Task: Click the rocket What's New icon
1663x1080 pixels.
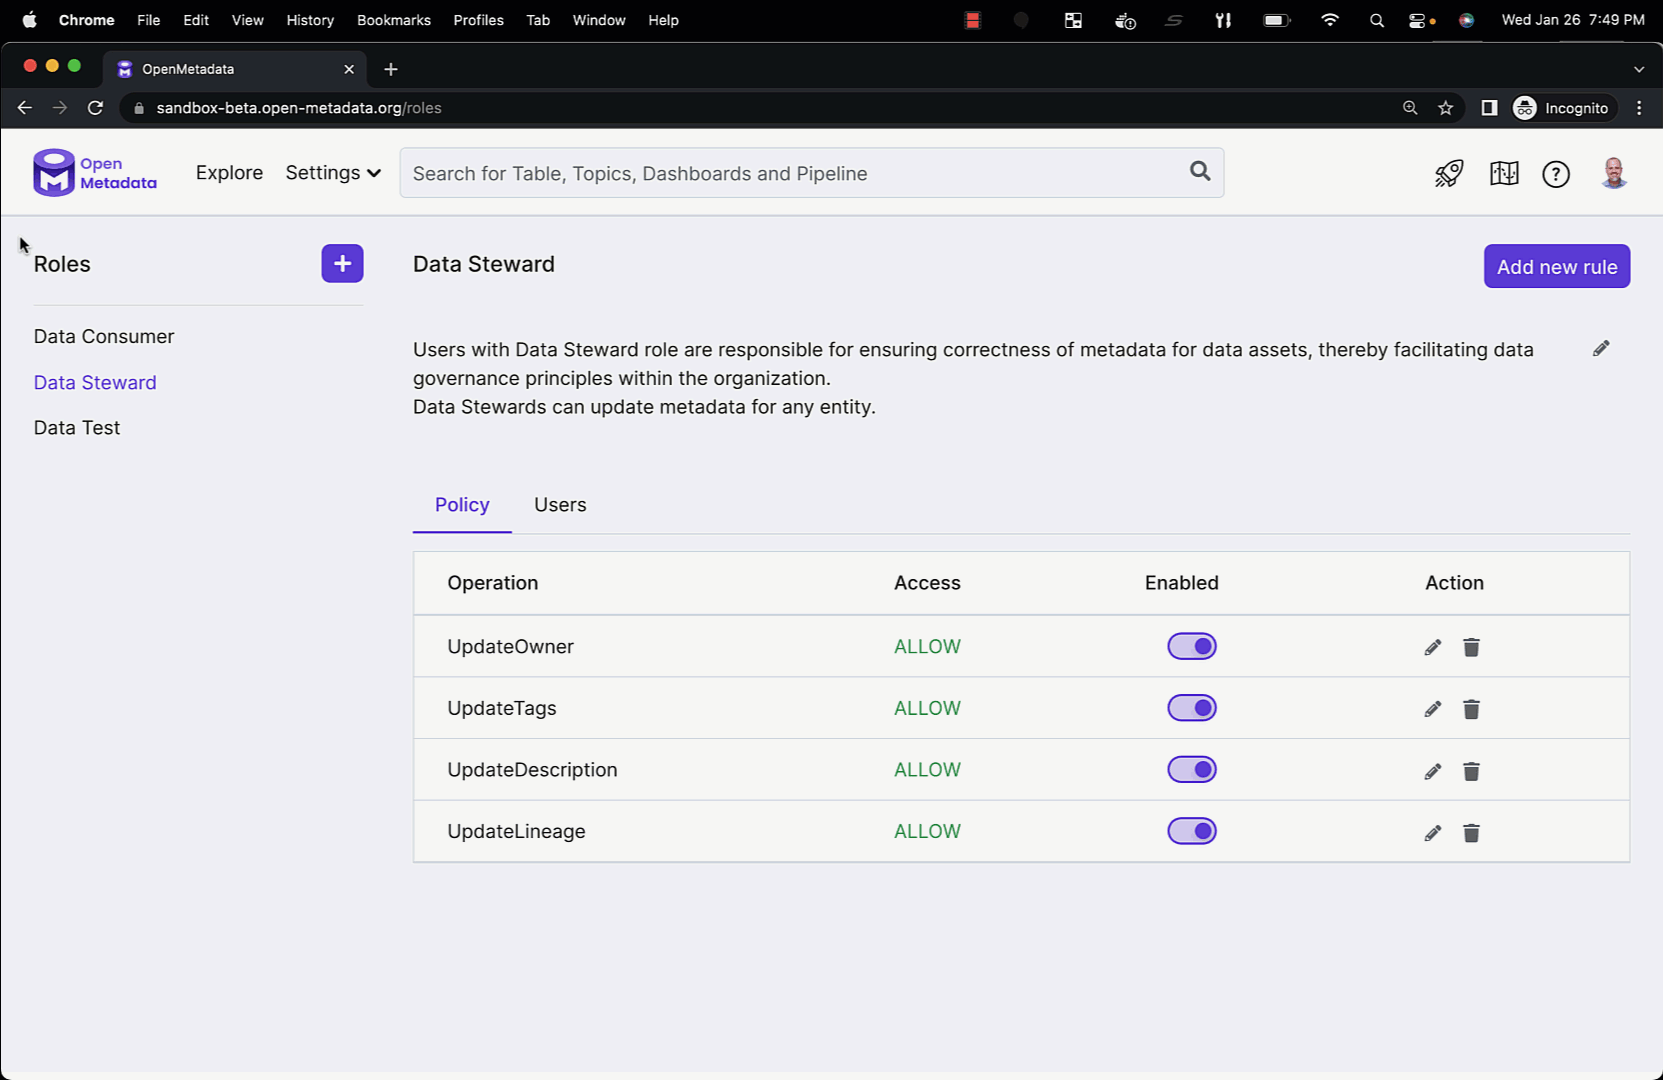Action: [x=1449, y=174]
